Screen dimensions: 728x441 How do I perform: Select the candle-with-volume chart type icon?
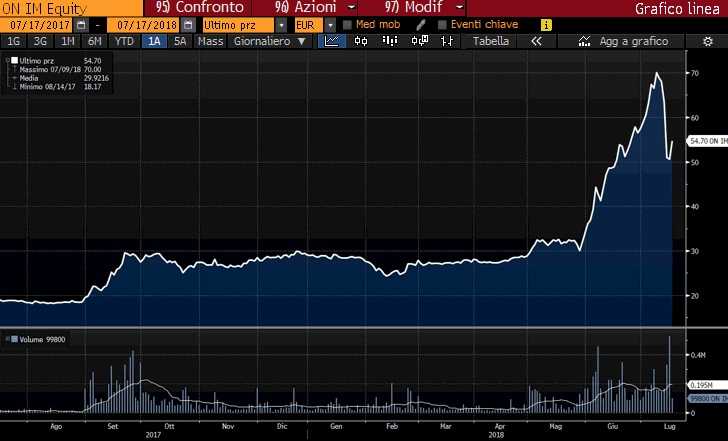[x=420, y=41]
